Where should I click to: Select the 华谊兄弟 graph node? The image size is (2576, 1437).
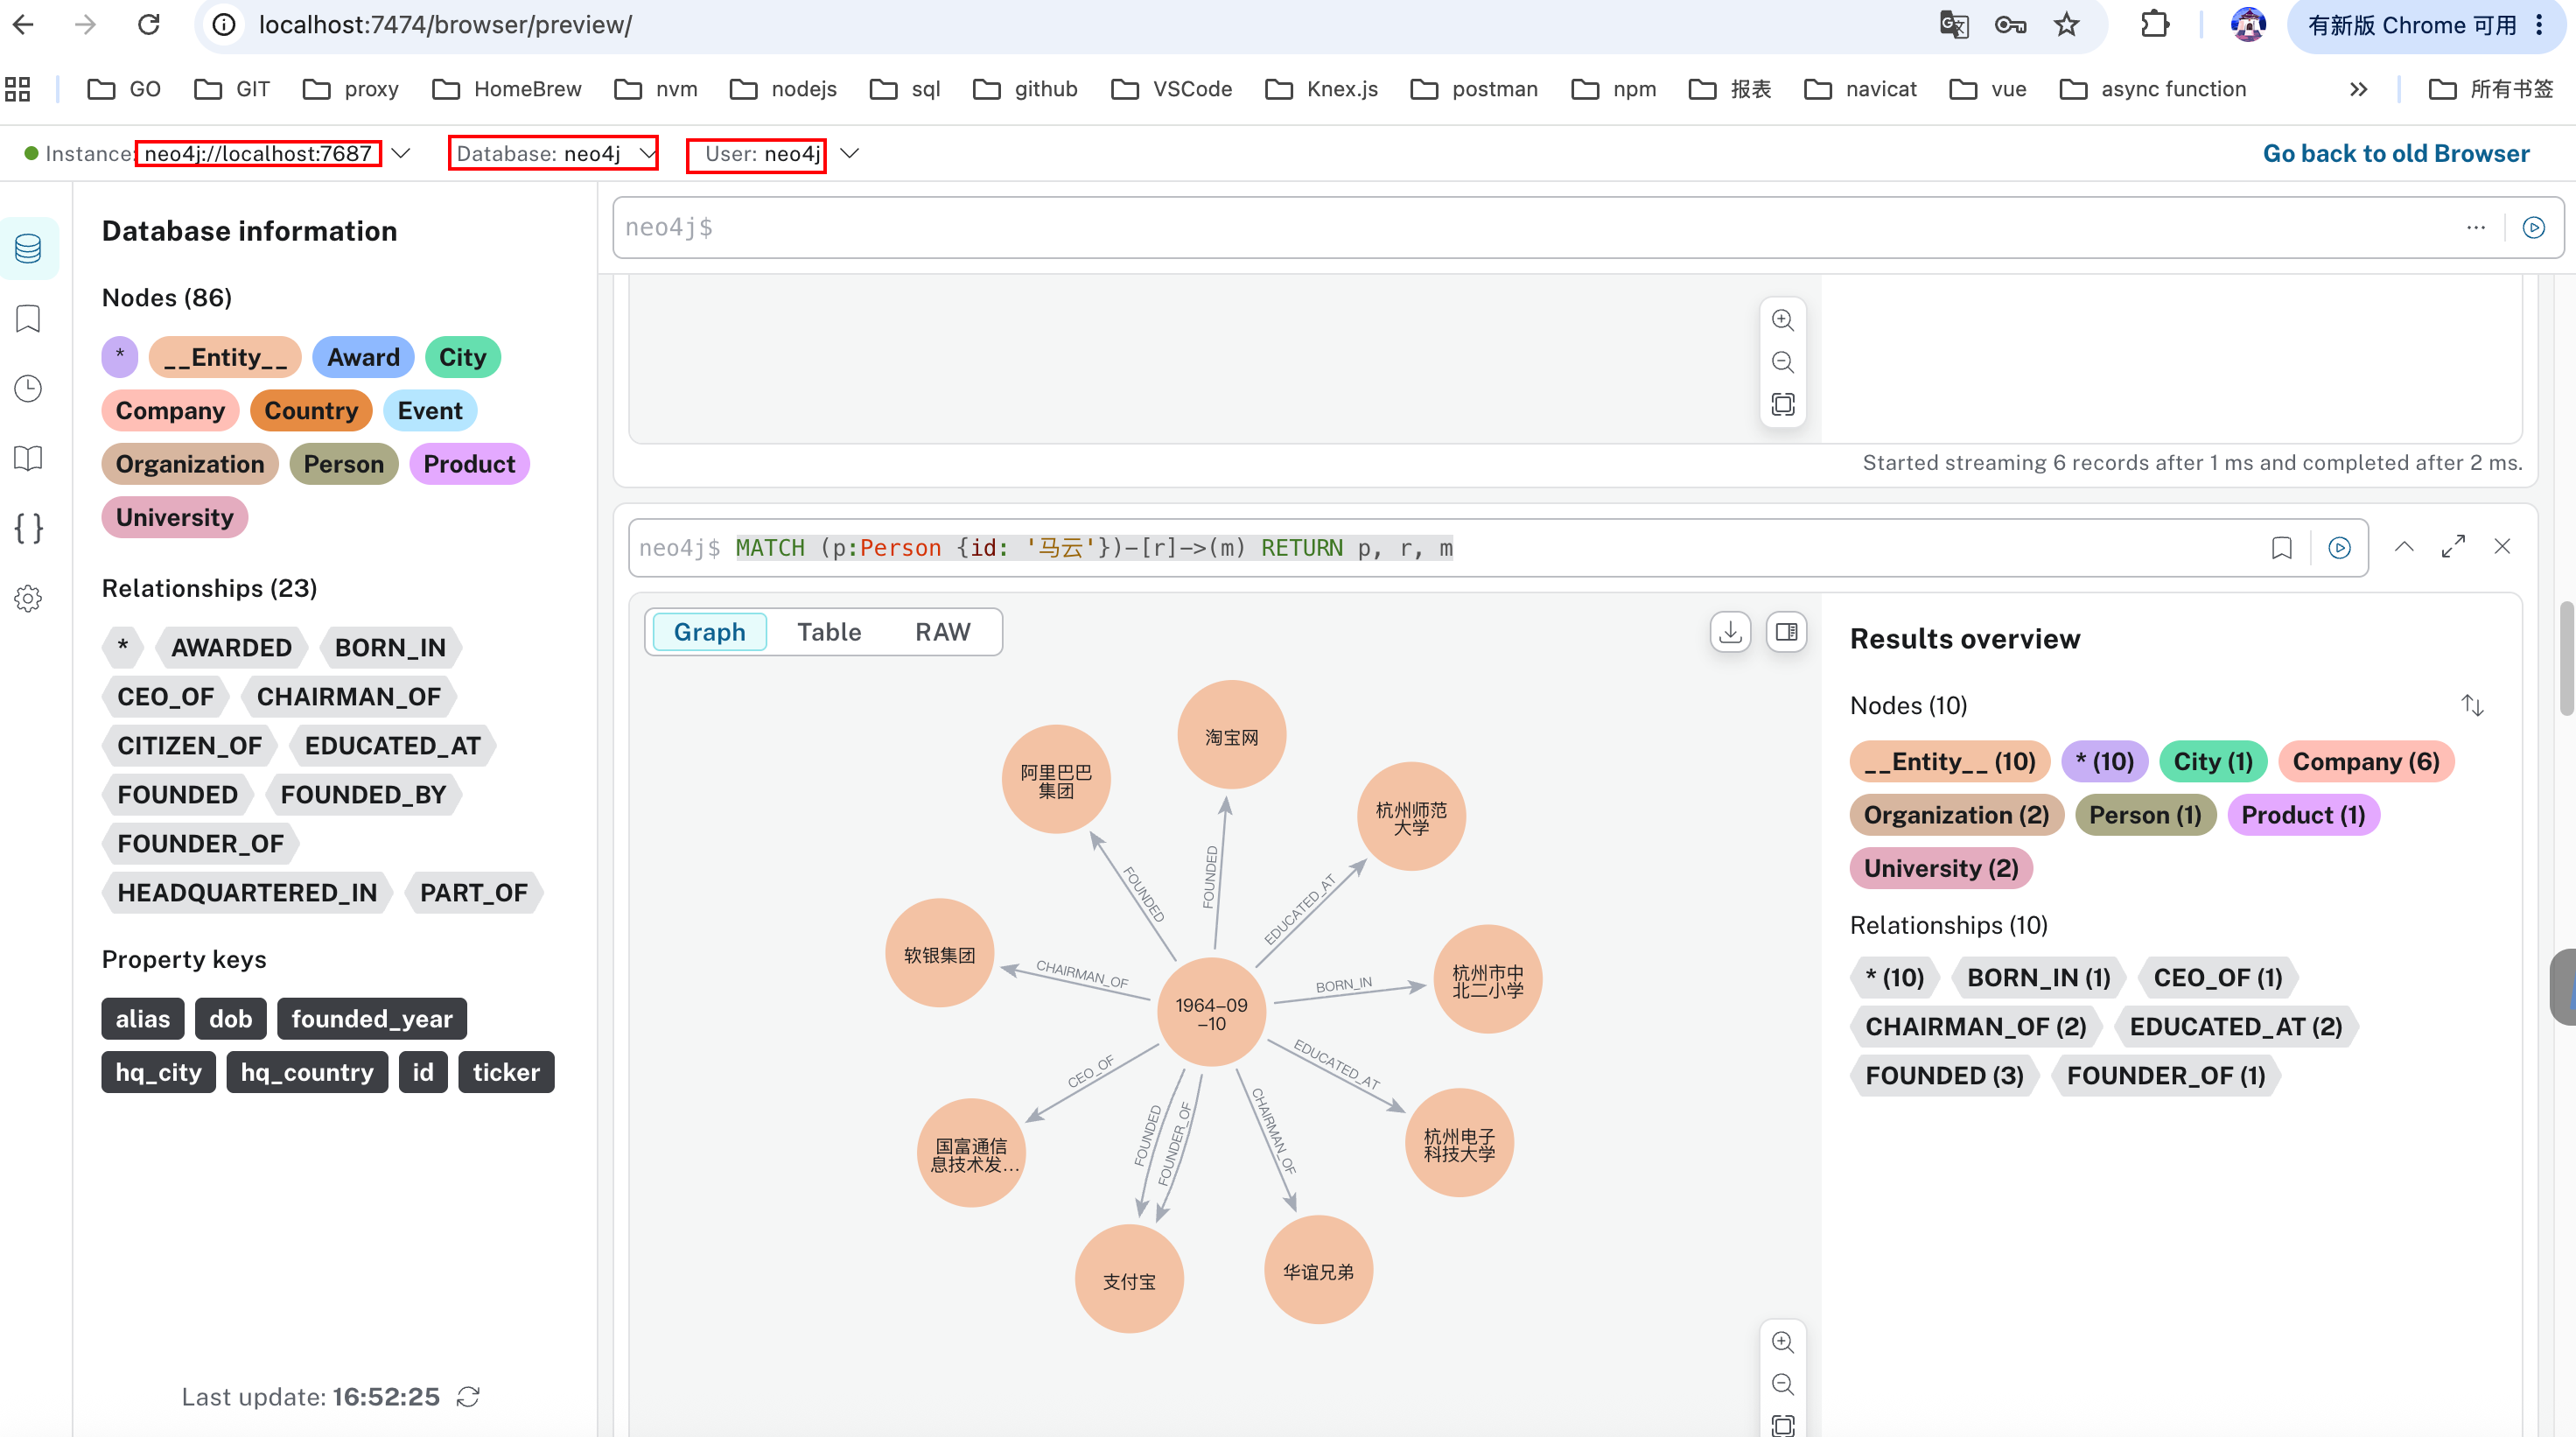[1318, 1271]
